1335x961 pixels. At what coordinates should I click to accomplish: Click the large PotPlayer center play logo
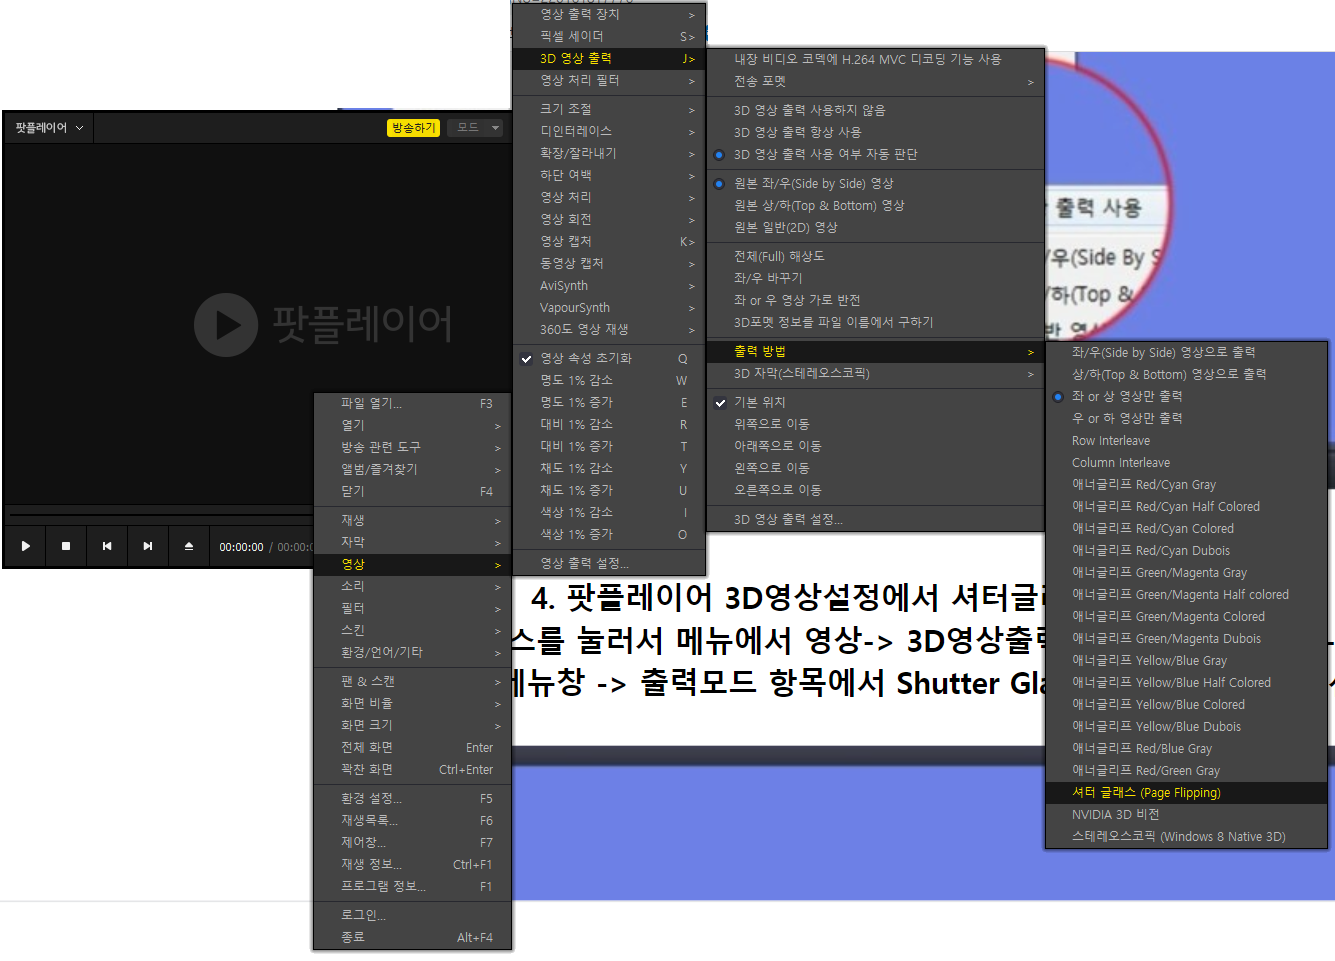[226, 324]
